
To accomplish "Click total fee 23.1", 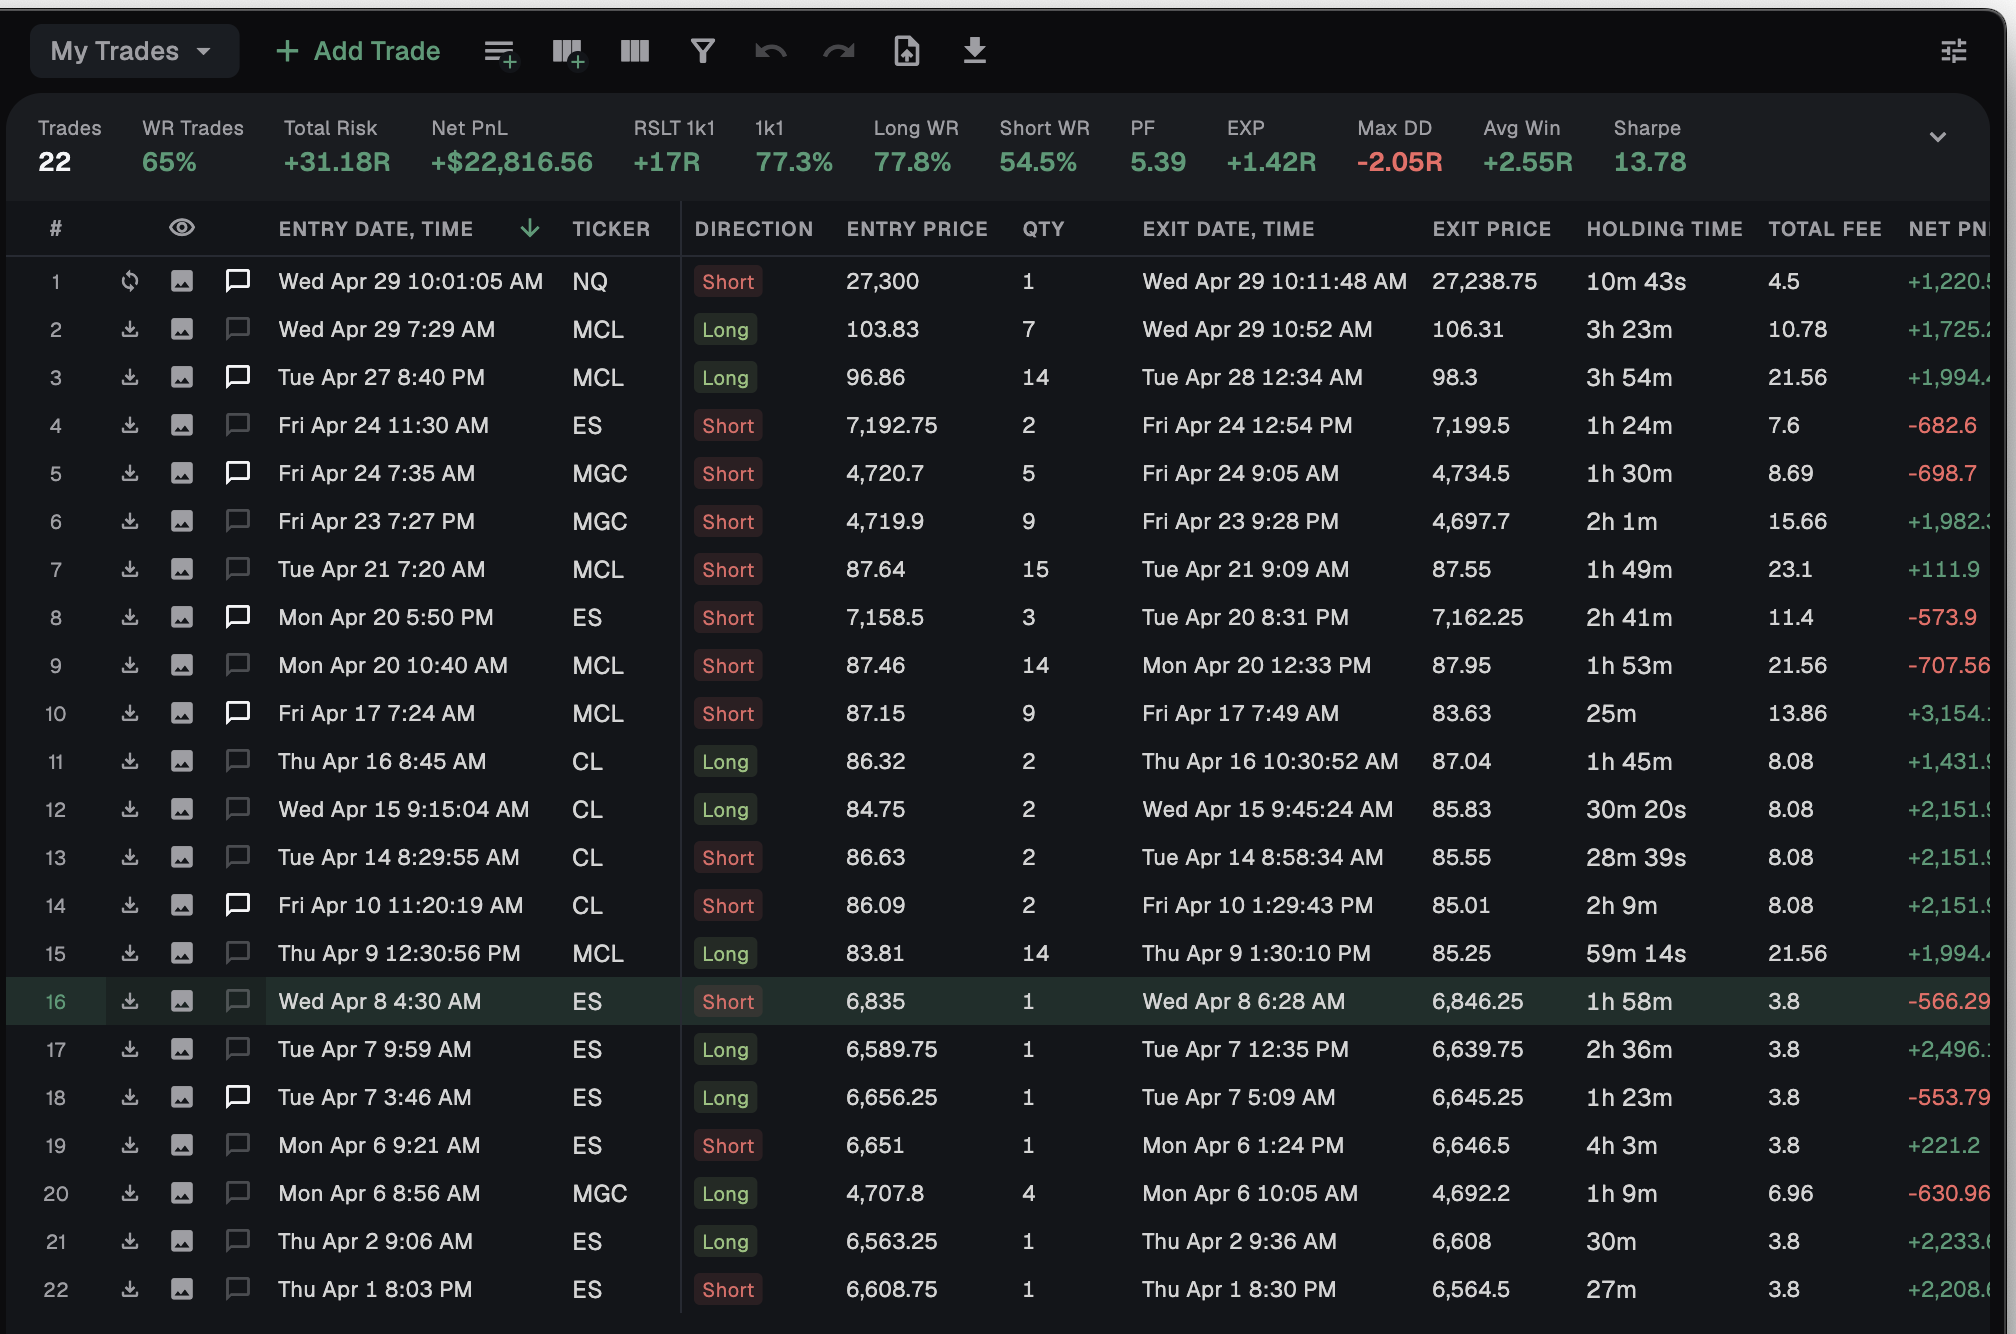I will tap(1790, 569).
